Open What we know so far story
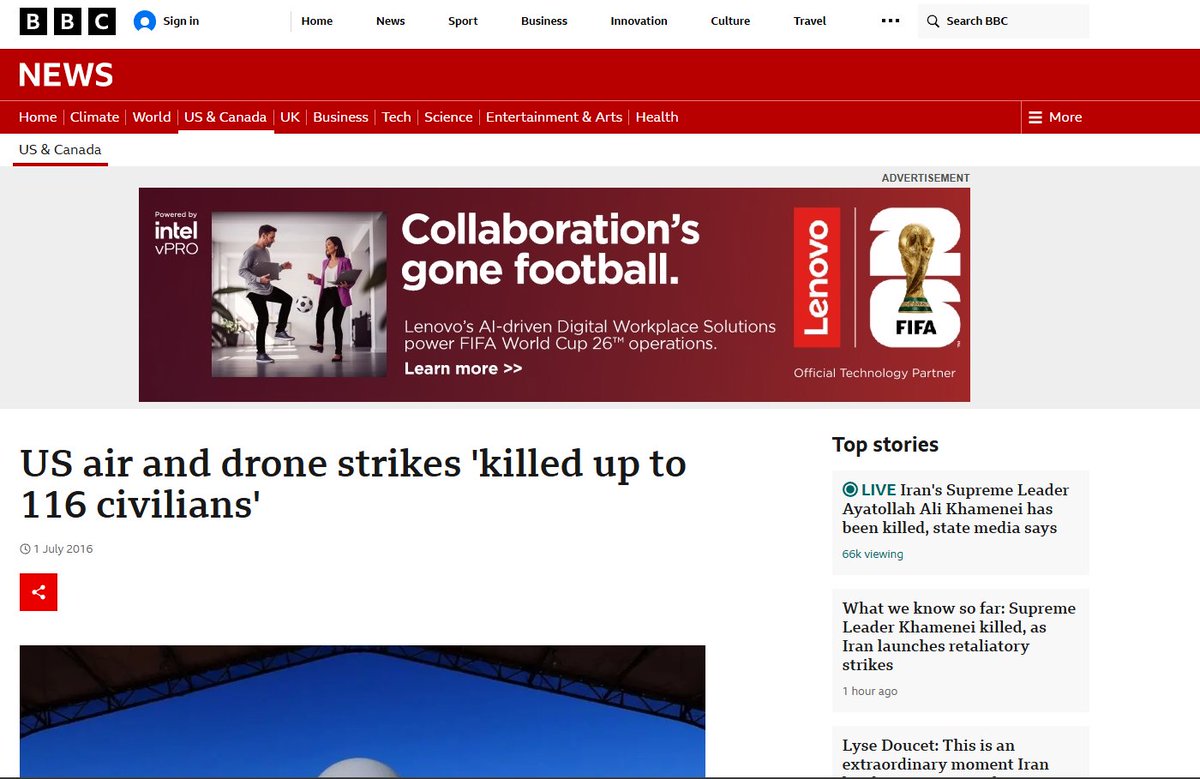 (959, 636)
